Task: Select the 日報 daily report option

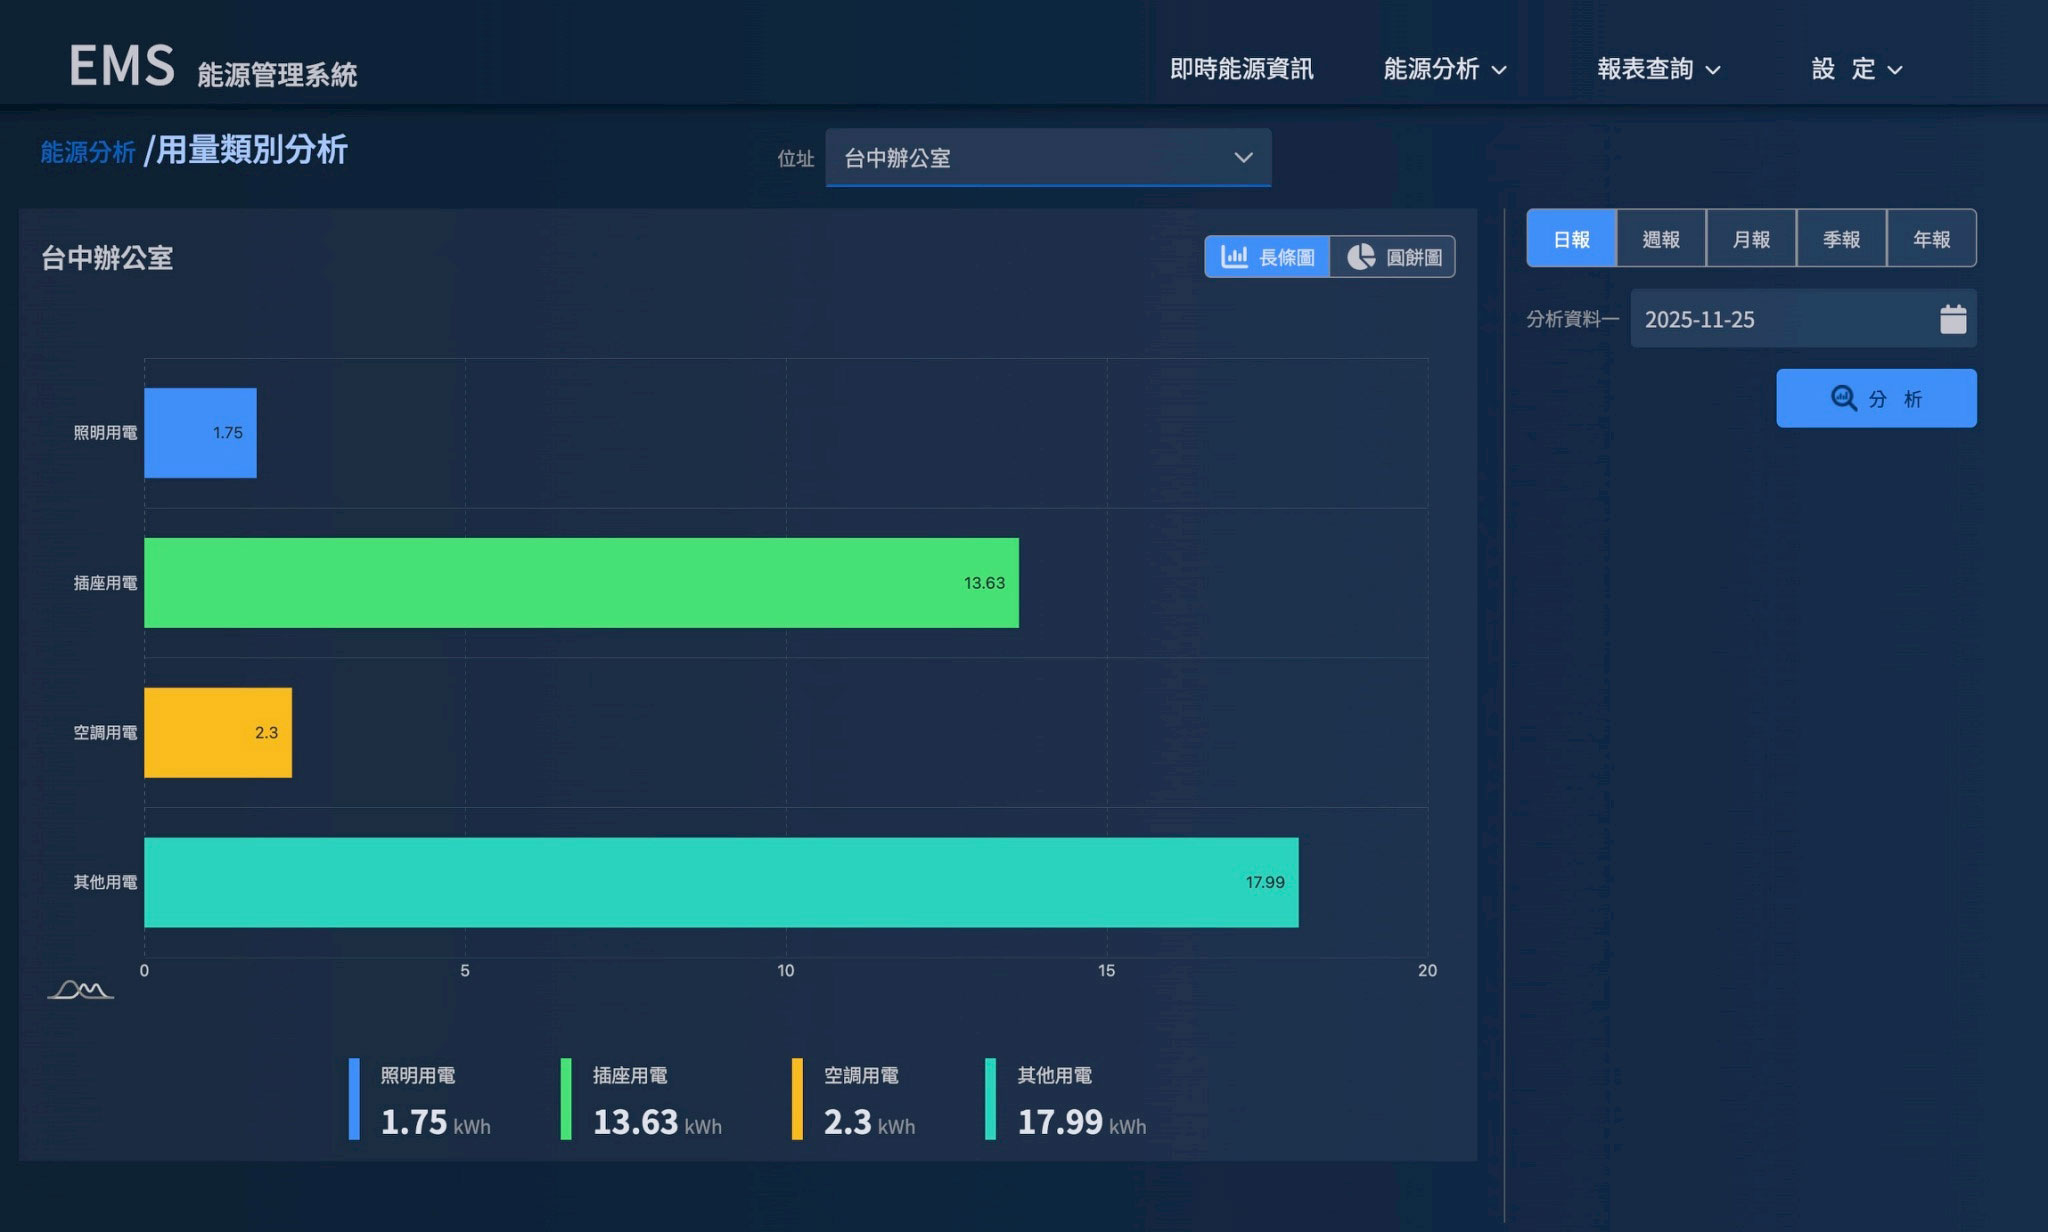Action: [1571, 239]
